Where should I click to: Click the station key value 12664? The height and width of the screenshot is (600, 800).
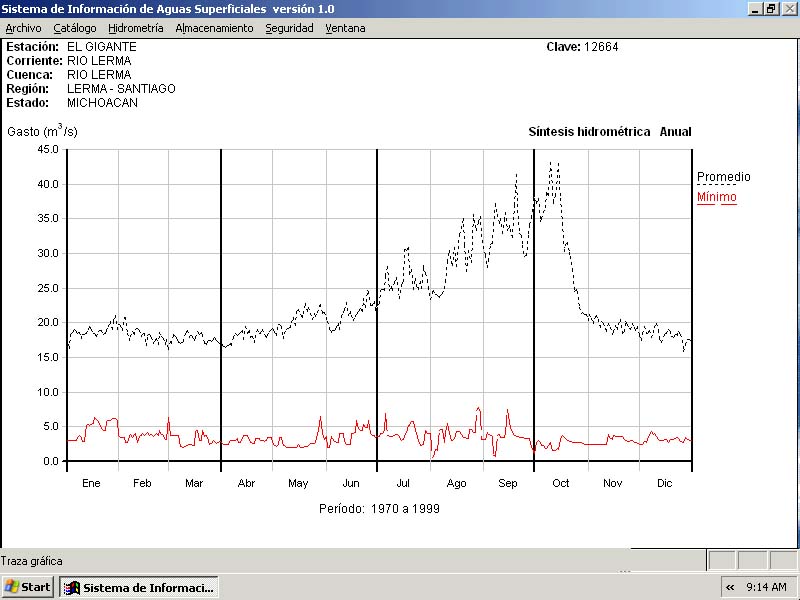pyautogui.click(x=601, y=47)
